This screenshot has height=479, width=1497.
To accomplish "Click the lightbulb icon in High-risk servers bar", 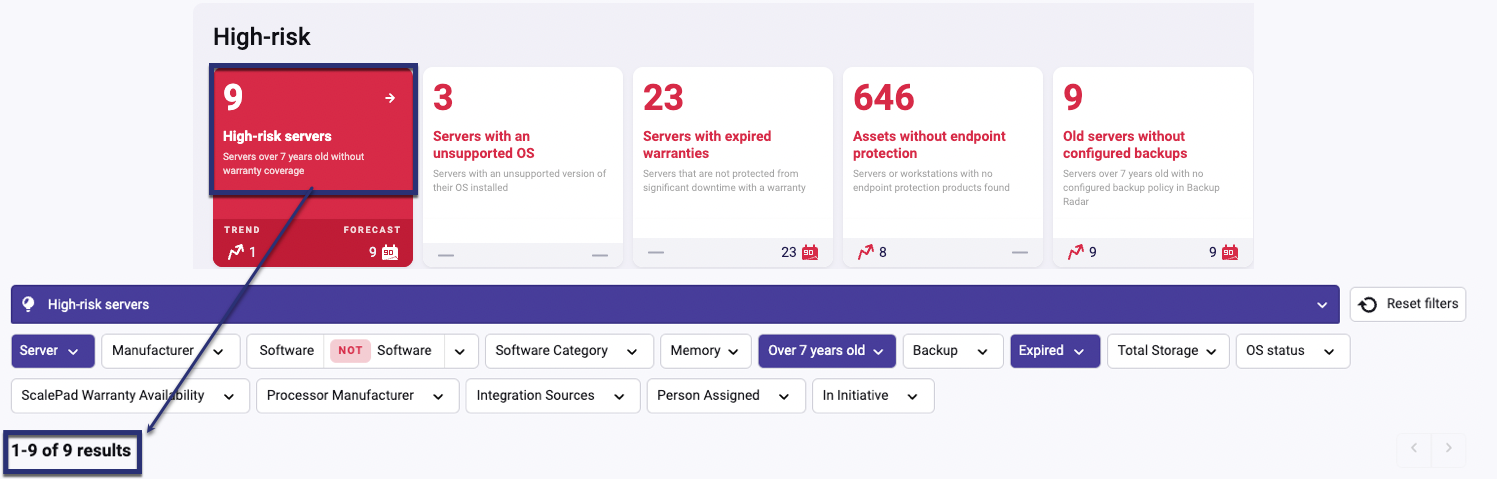I will point(28,304).
